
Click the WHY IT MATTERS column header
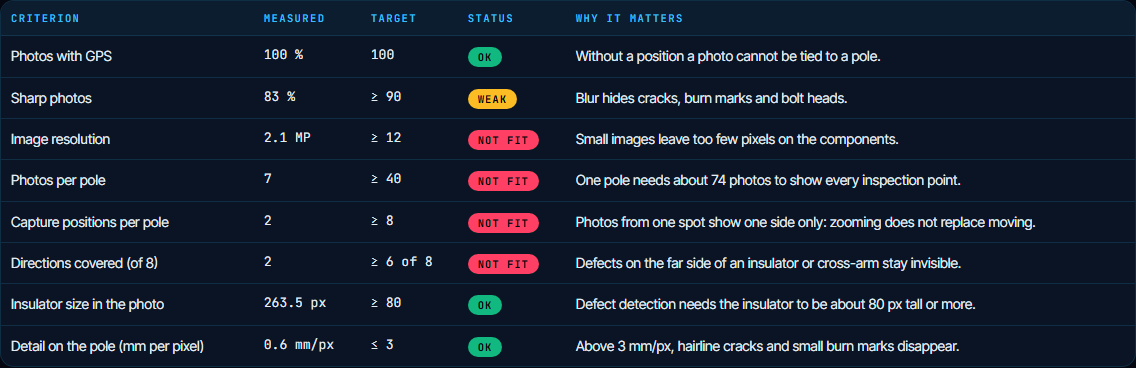pos(629,18)
